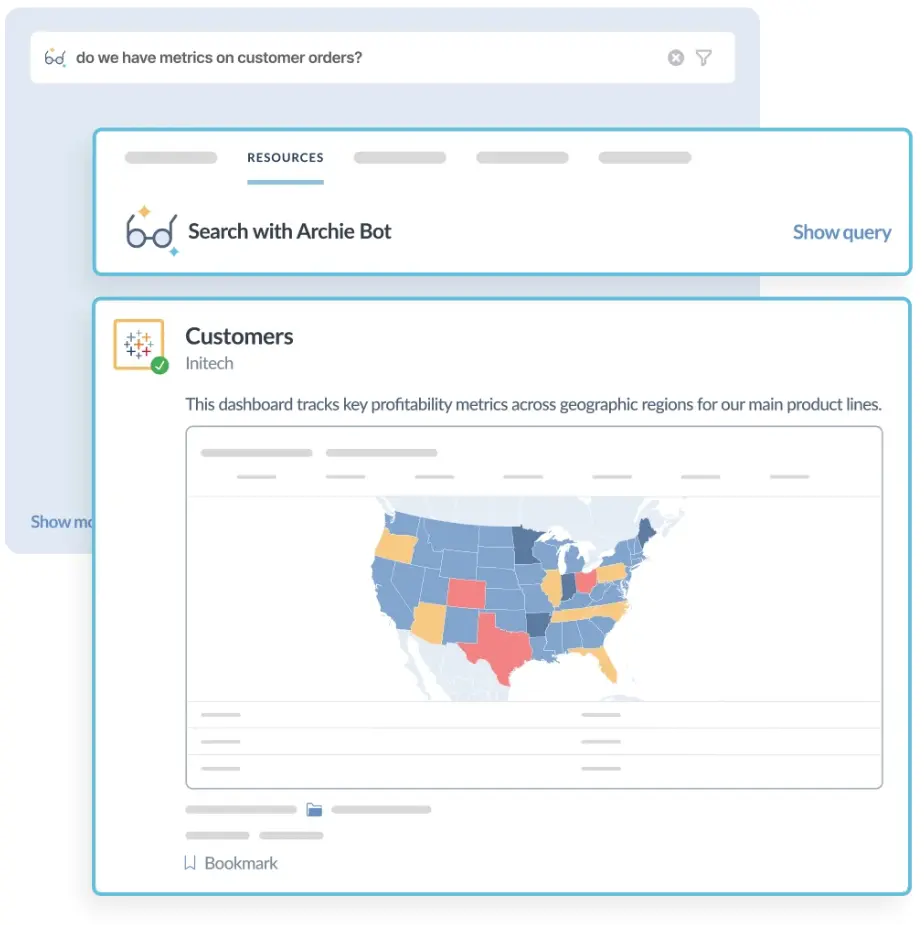Click the bookmark ribbon icon
This screenshot has width=924, height=925.
(190, 862)
